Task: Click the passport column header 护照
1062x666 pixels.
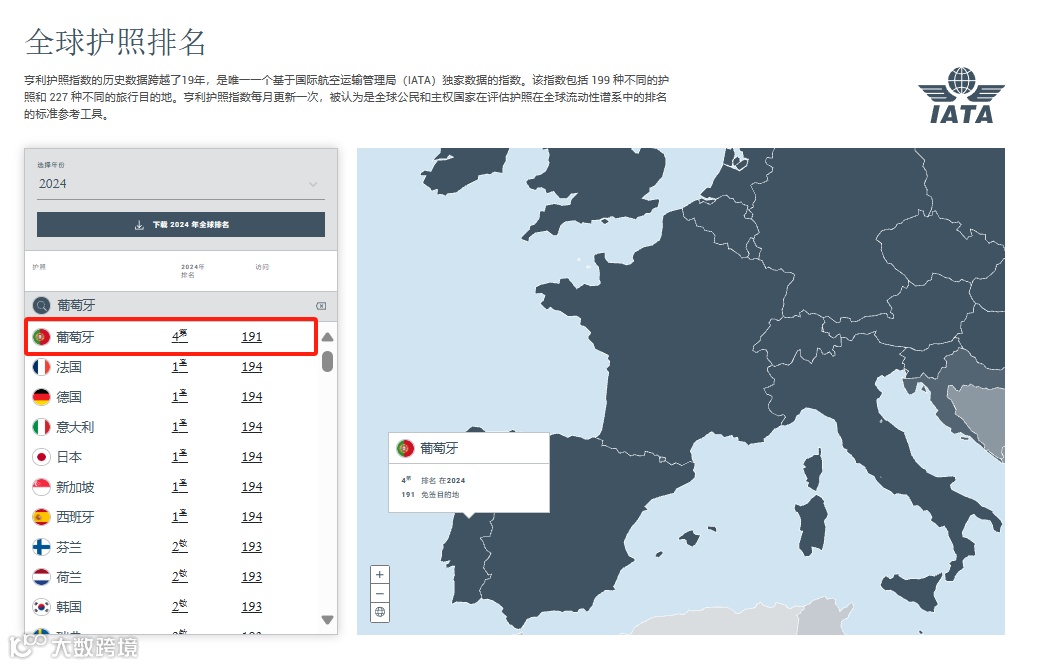Action: [39, 267]
